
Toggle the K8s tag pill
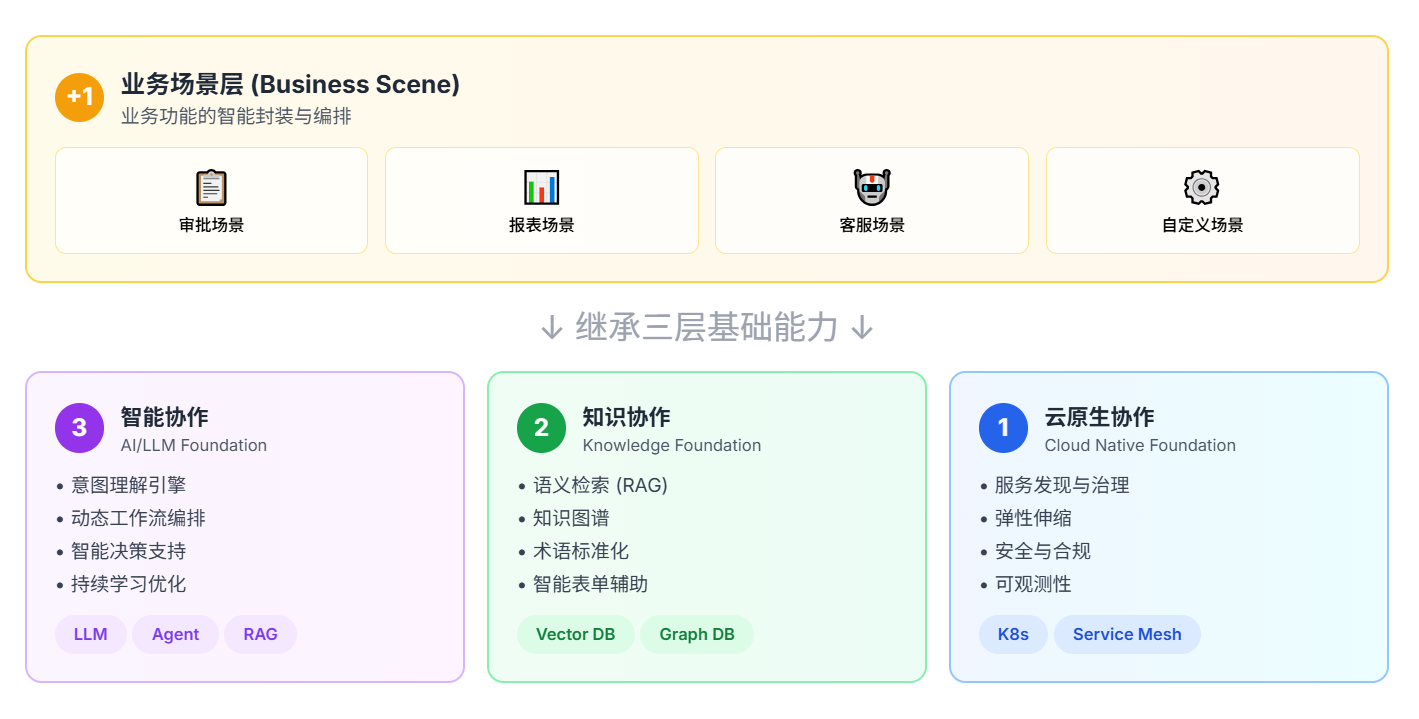(1013, 634)
